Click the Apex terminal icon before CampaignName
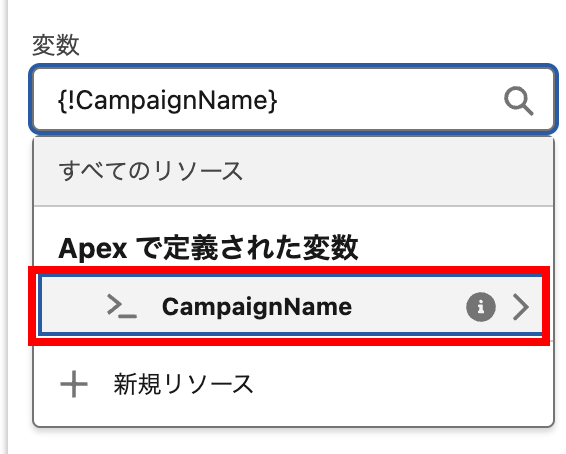This screenshot has width=566, height=454. pos(122,306)
